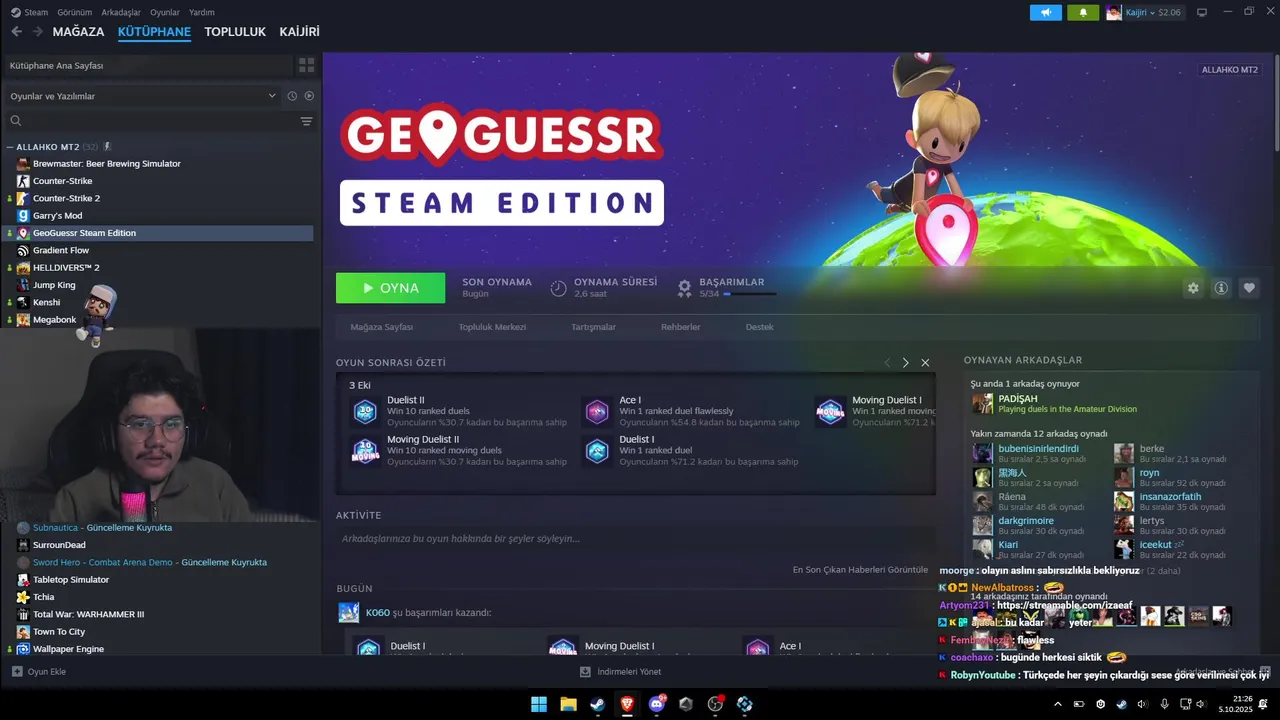Click the Steam news megaphone icon

1046,12
